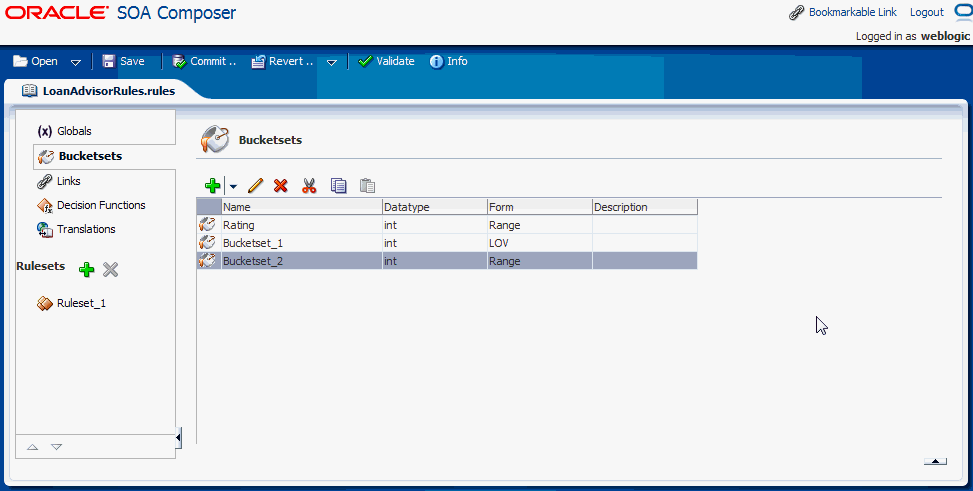
Task: Click the Datatype column header
Action: (434, 207)
